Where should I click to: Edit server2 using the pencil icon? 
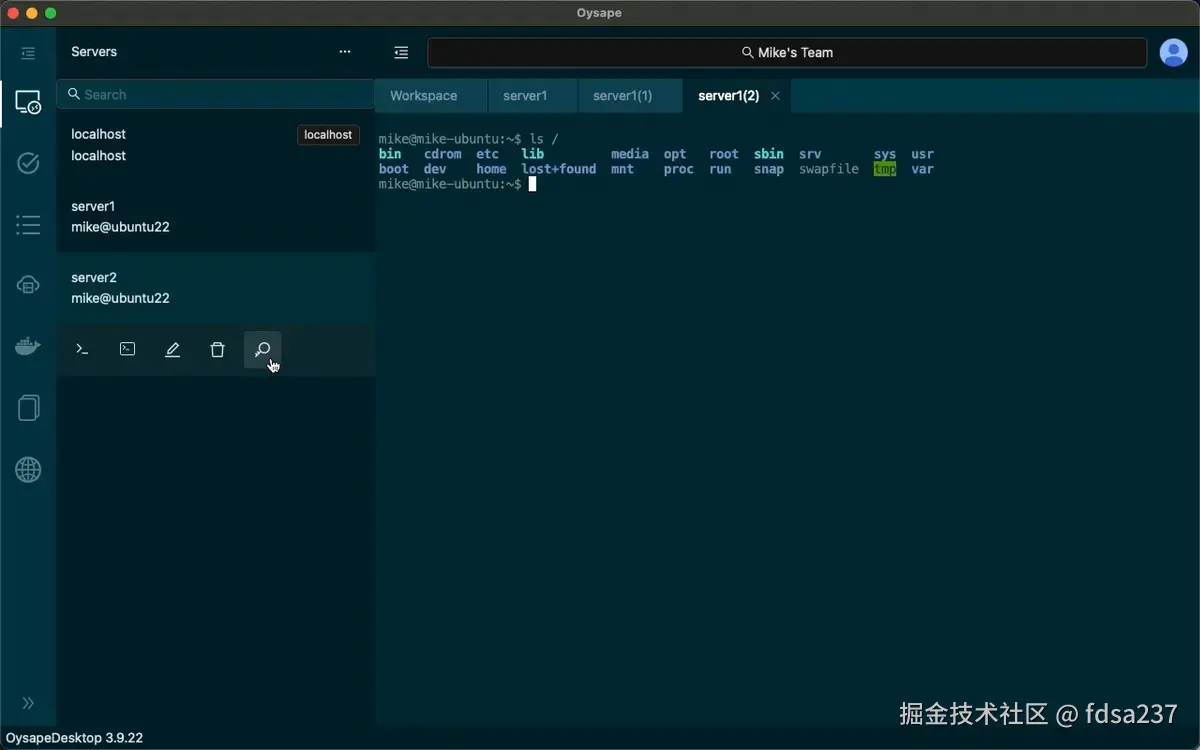pos(172,349)
